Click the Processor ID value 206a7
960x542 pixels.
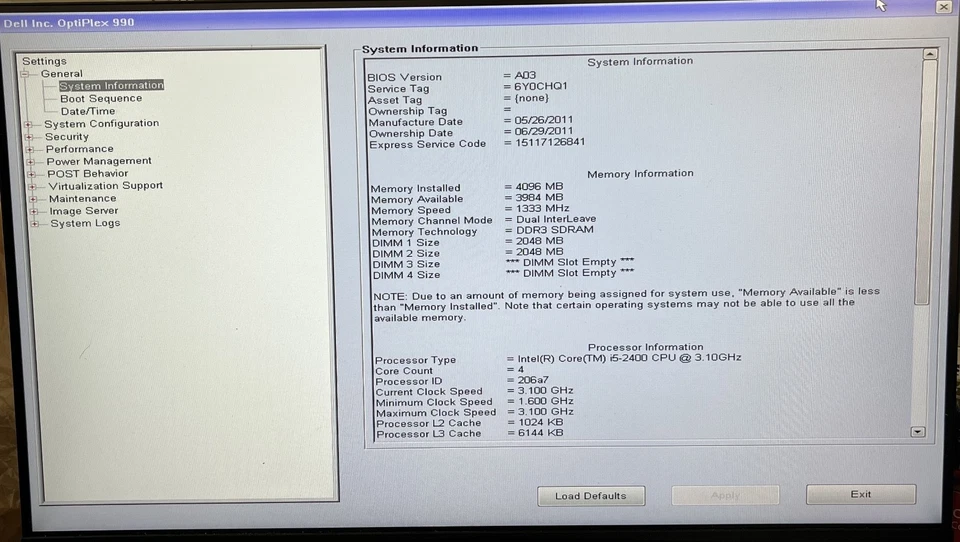pyautogui.click(x=533, y=380)
